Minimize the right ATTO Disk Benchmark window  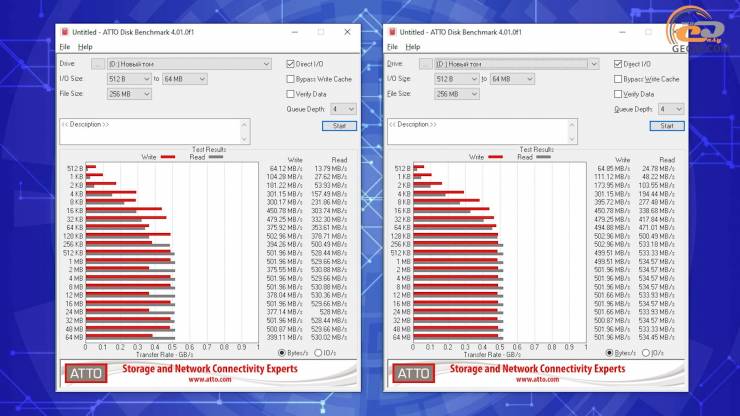coord(622,32)
